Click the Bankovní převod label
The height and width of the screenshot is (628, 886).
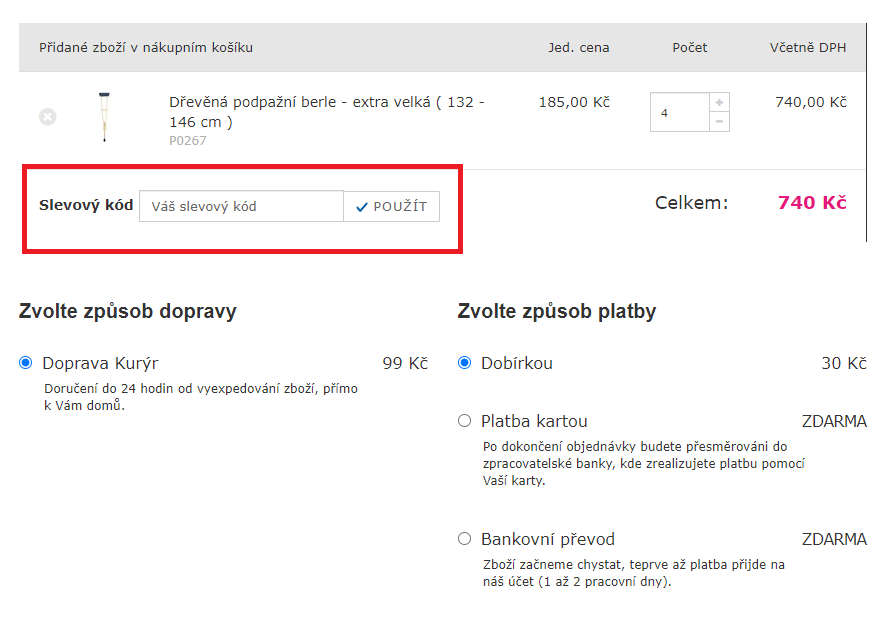tap(548, 539)
